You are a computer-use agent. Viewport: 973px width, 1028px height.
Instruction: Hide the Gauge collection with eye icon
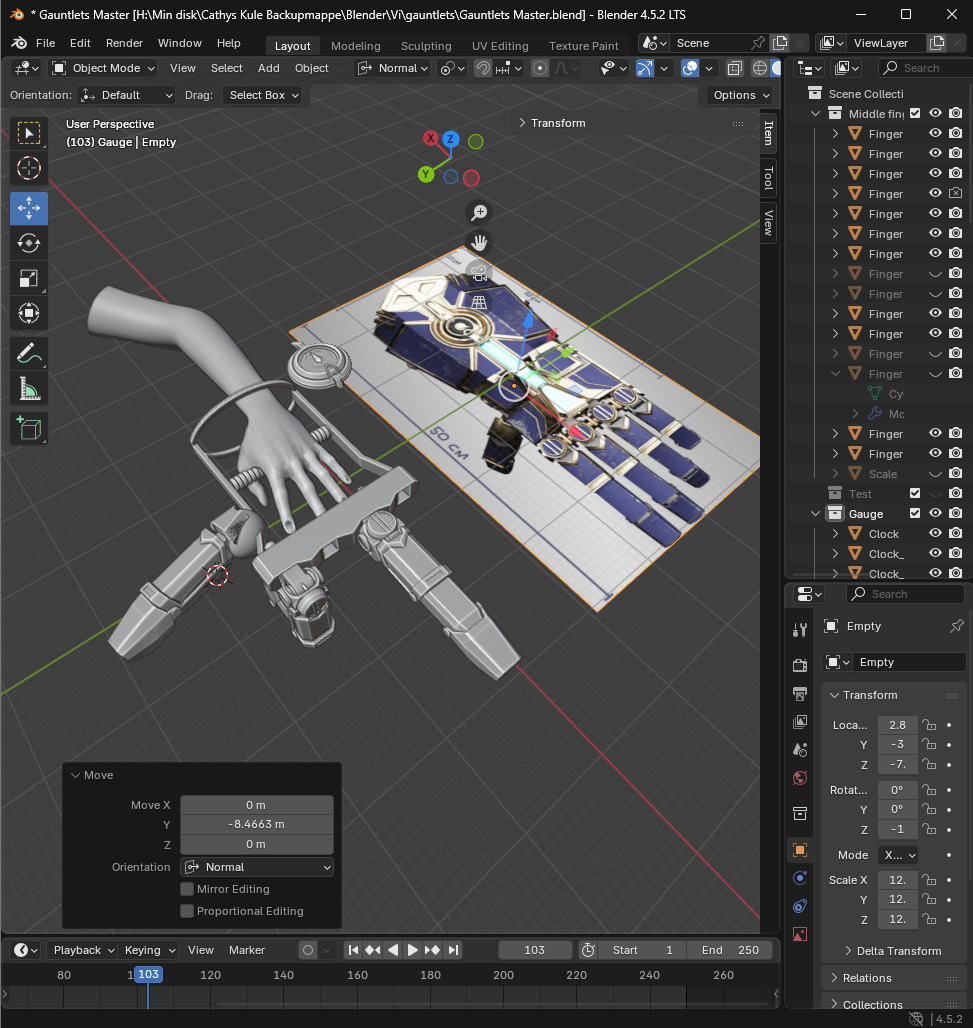tap(936, 513)
